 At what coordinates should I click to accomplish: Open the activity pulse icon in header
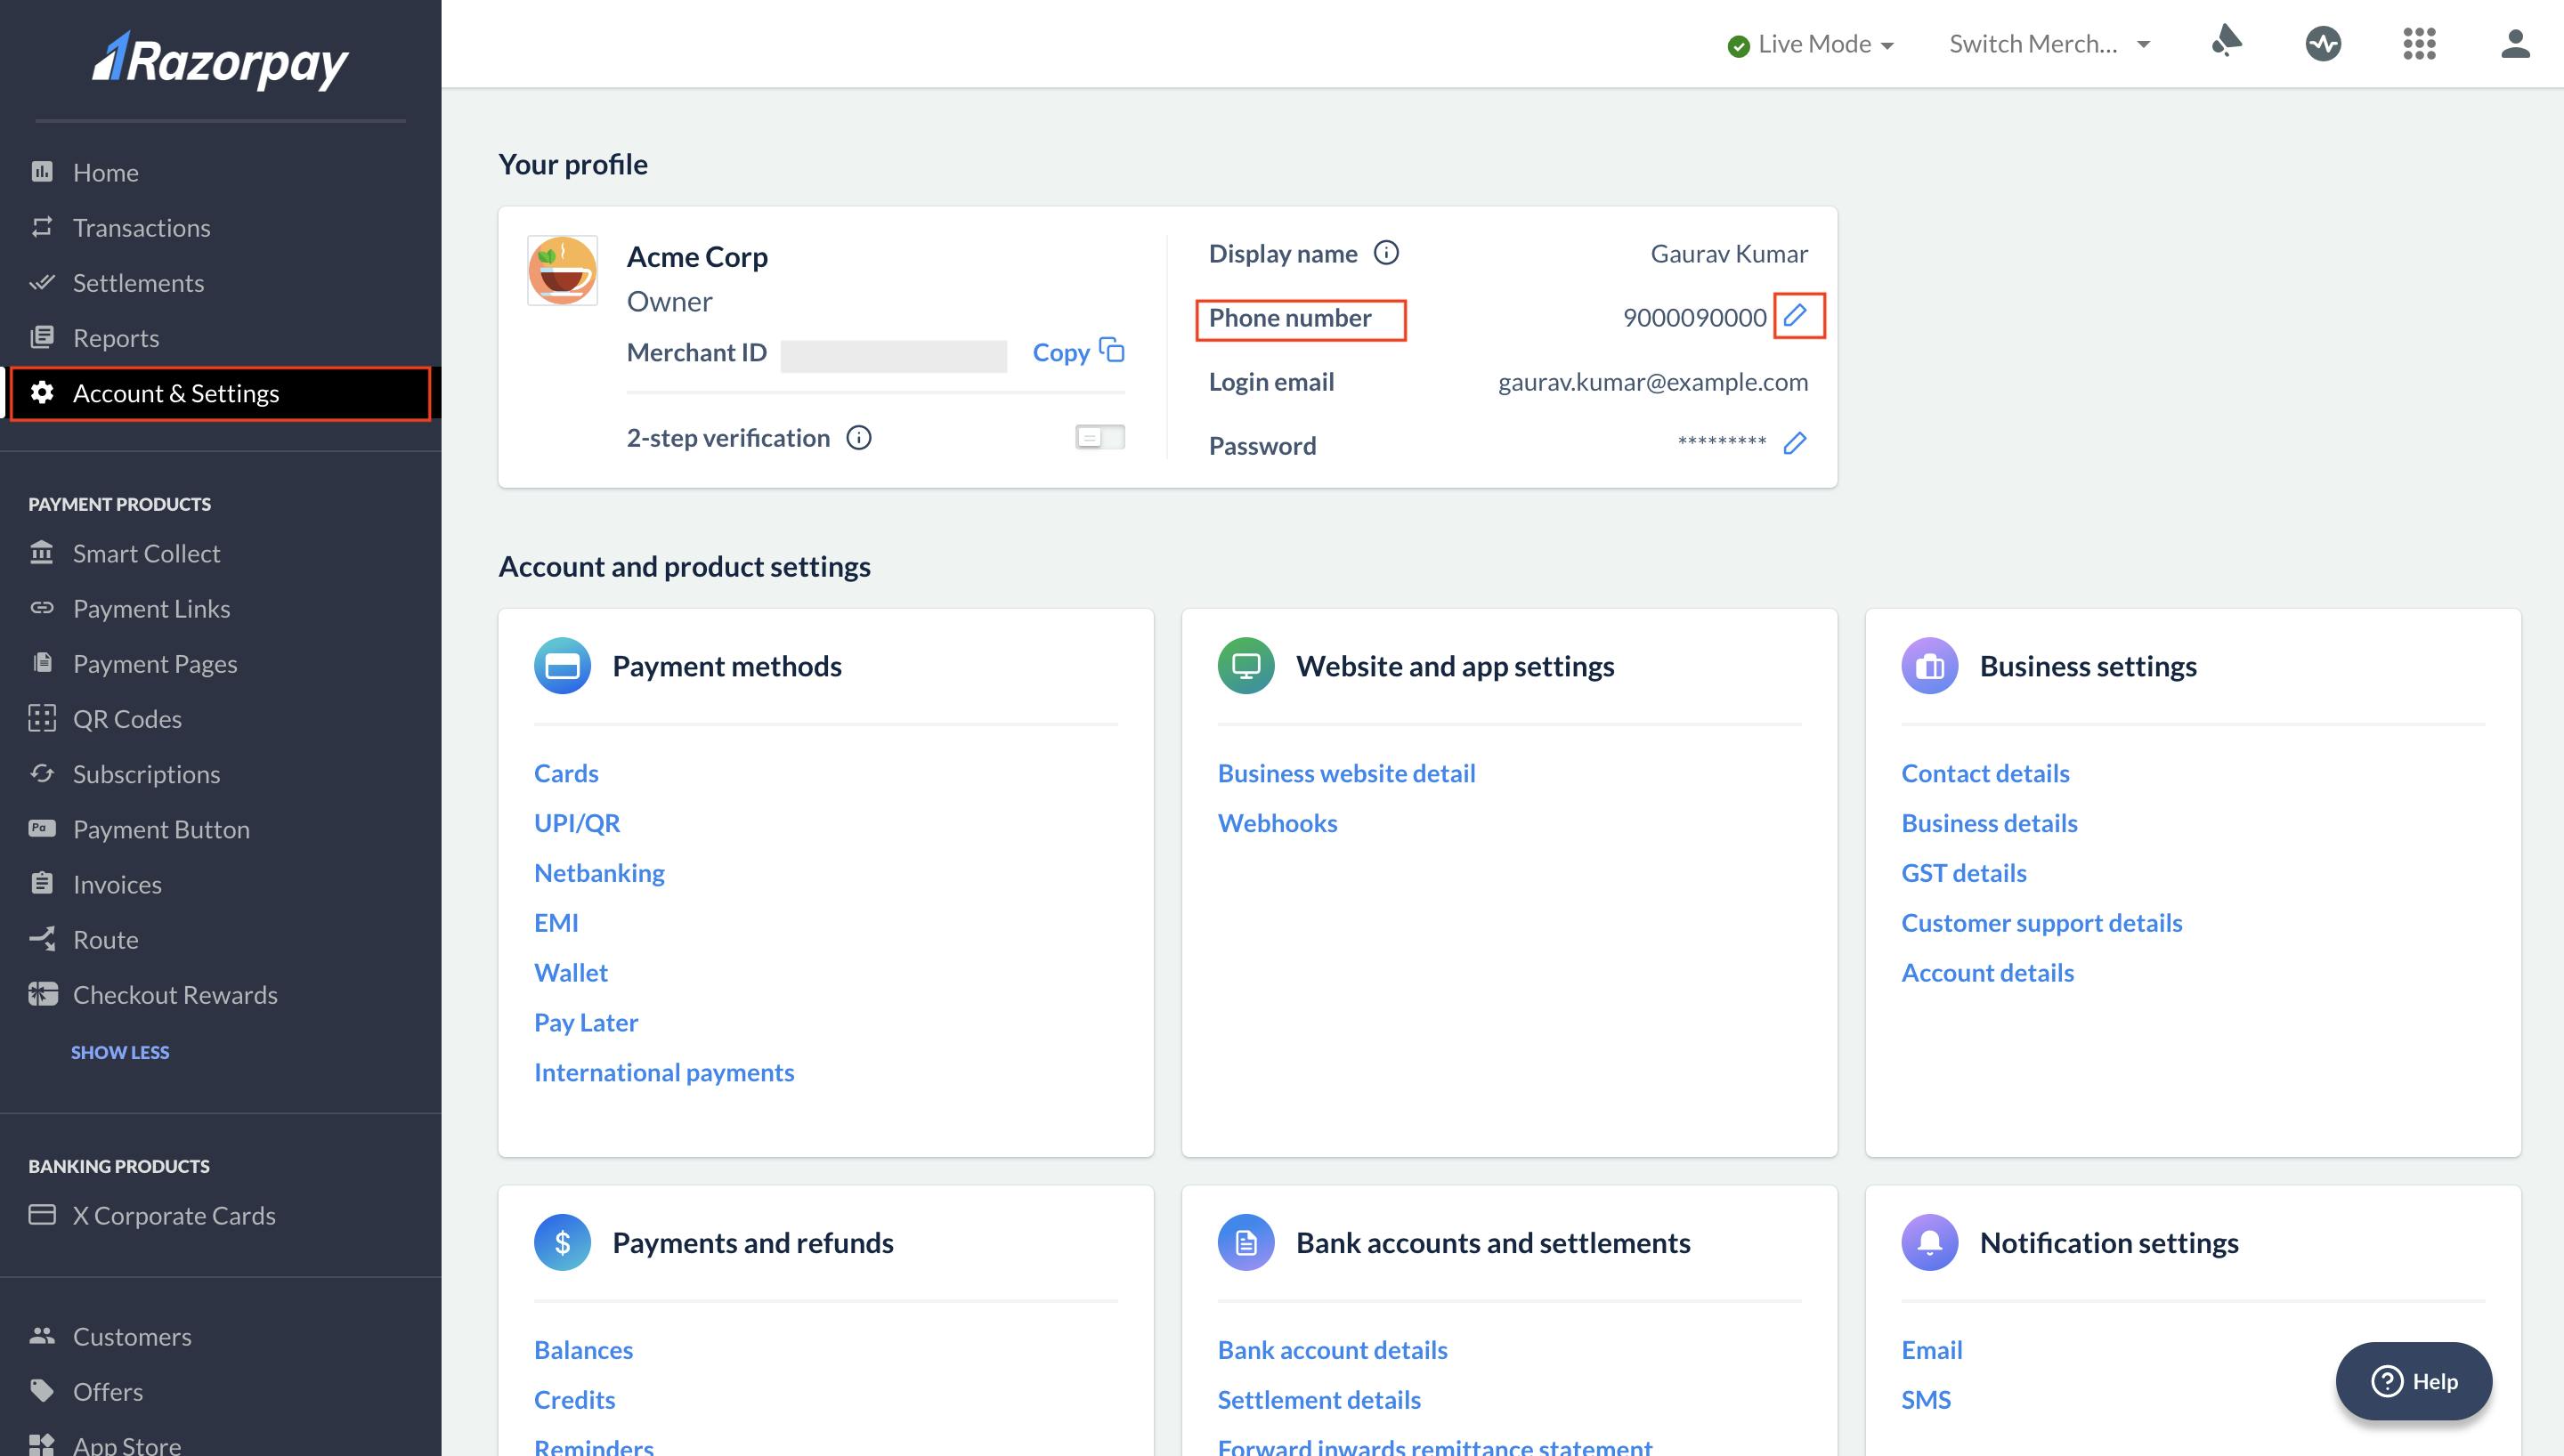tap(2322, 44)
